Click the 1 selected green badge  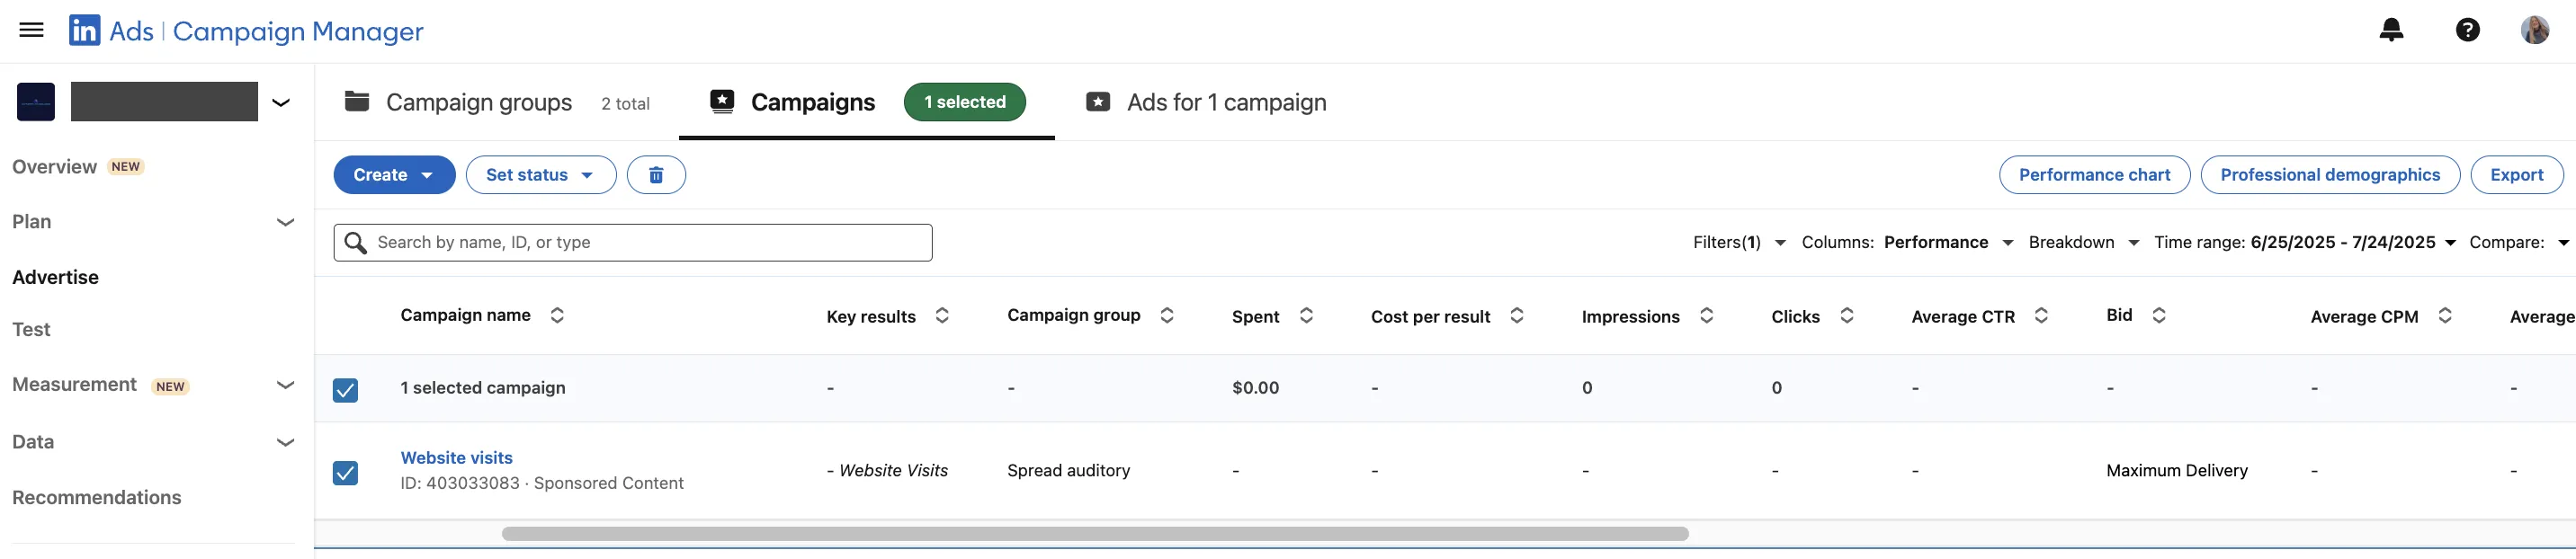pos(964,102)
